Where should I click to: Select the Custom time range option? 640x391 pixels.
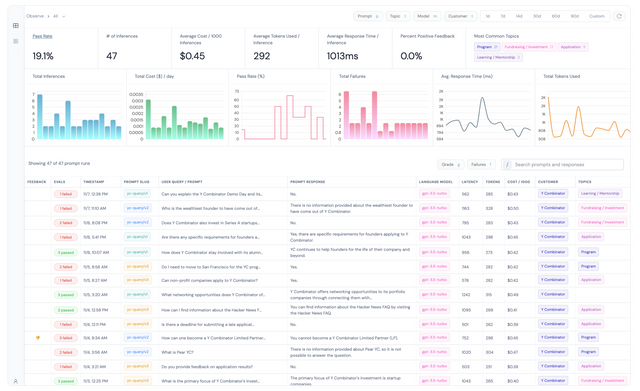tap(597, 16)
